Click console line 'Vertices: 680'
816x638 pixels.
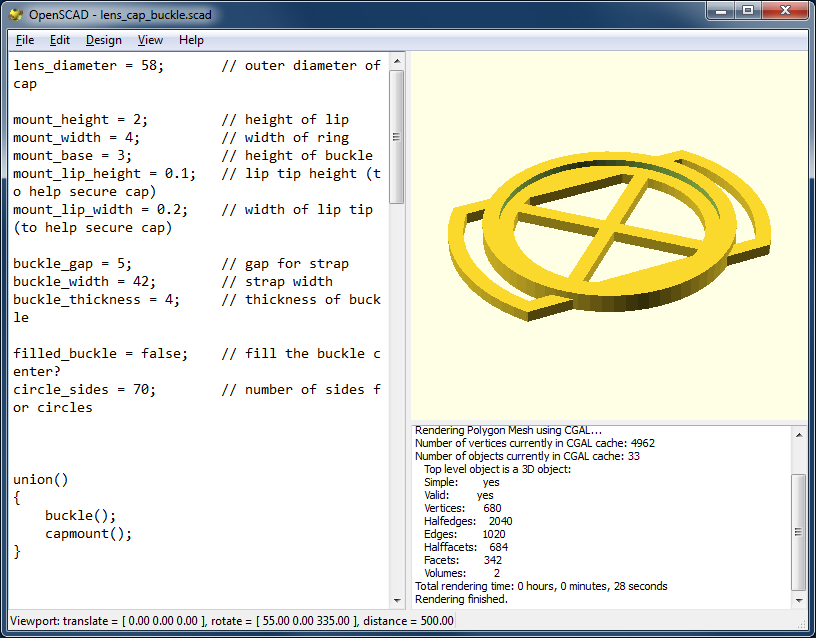[x=463, y=508]
